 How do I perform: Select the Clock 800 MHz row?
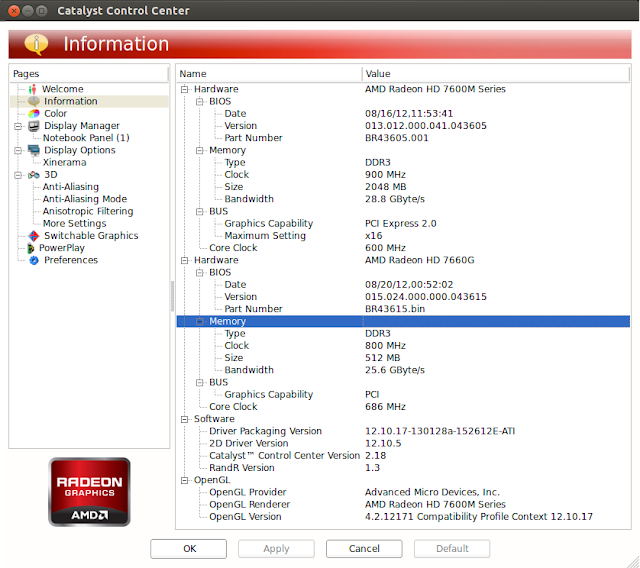(403, 346)
